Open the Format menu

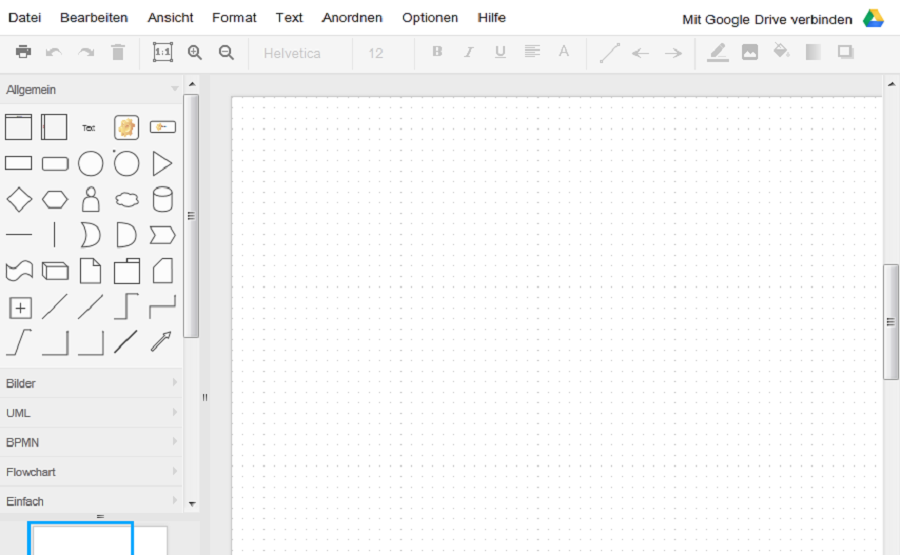[234, 18]
